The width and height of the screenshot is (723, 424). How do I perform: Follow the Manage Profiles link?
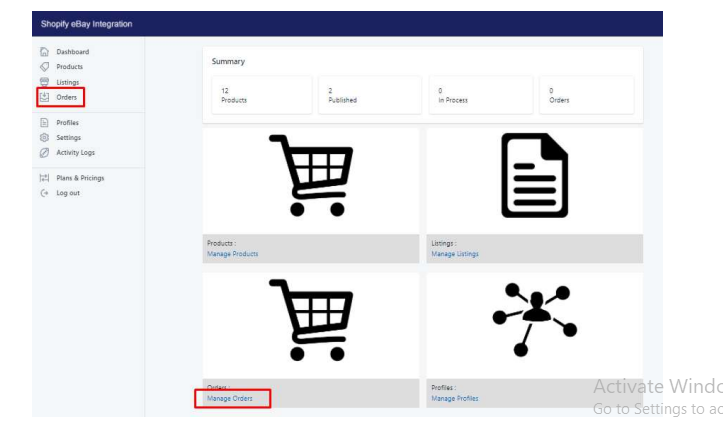[x=455, y=399]
